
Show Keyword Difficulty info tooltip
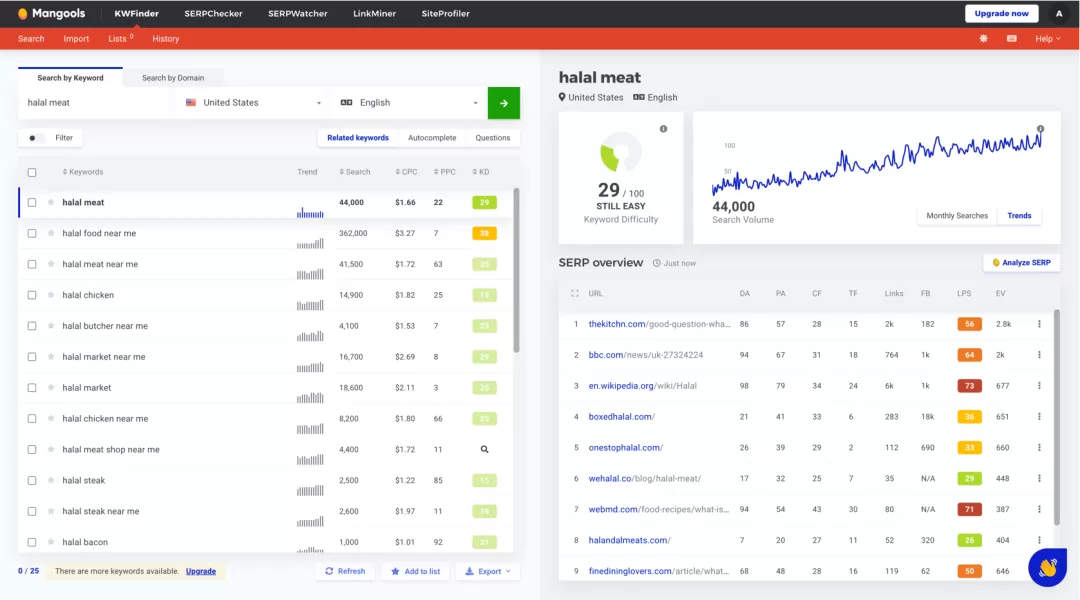click(663, 129)
